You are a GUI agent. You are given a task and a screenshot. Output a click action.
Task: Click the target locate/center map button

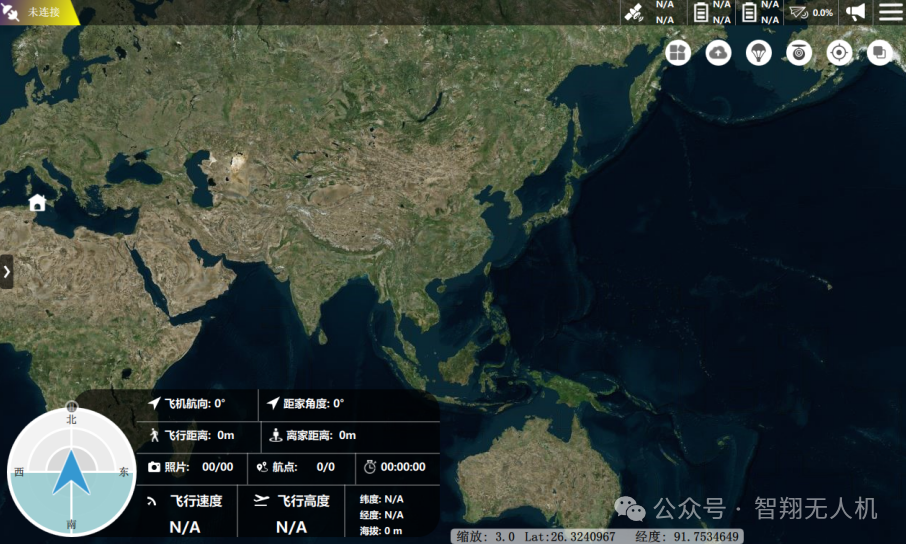pyautogui.click(x=840, y=53)
